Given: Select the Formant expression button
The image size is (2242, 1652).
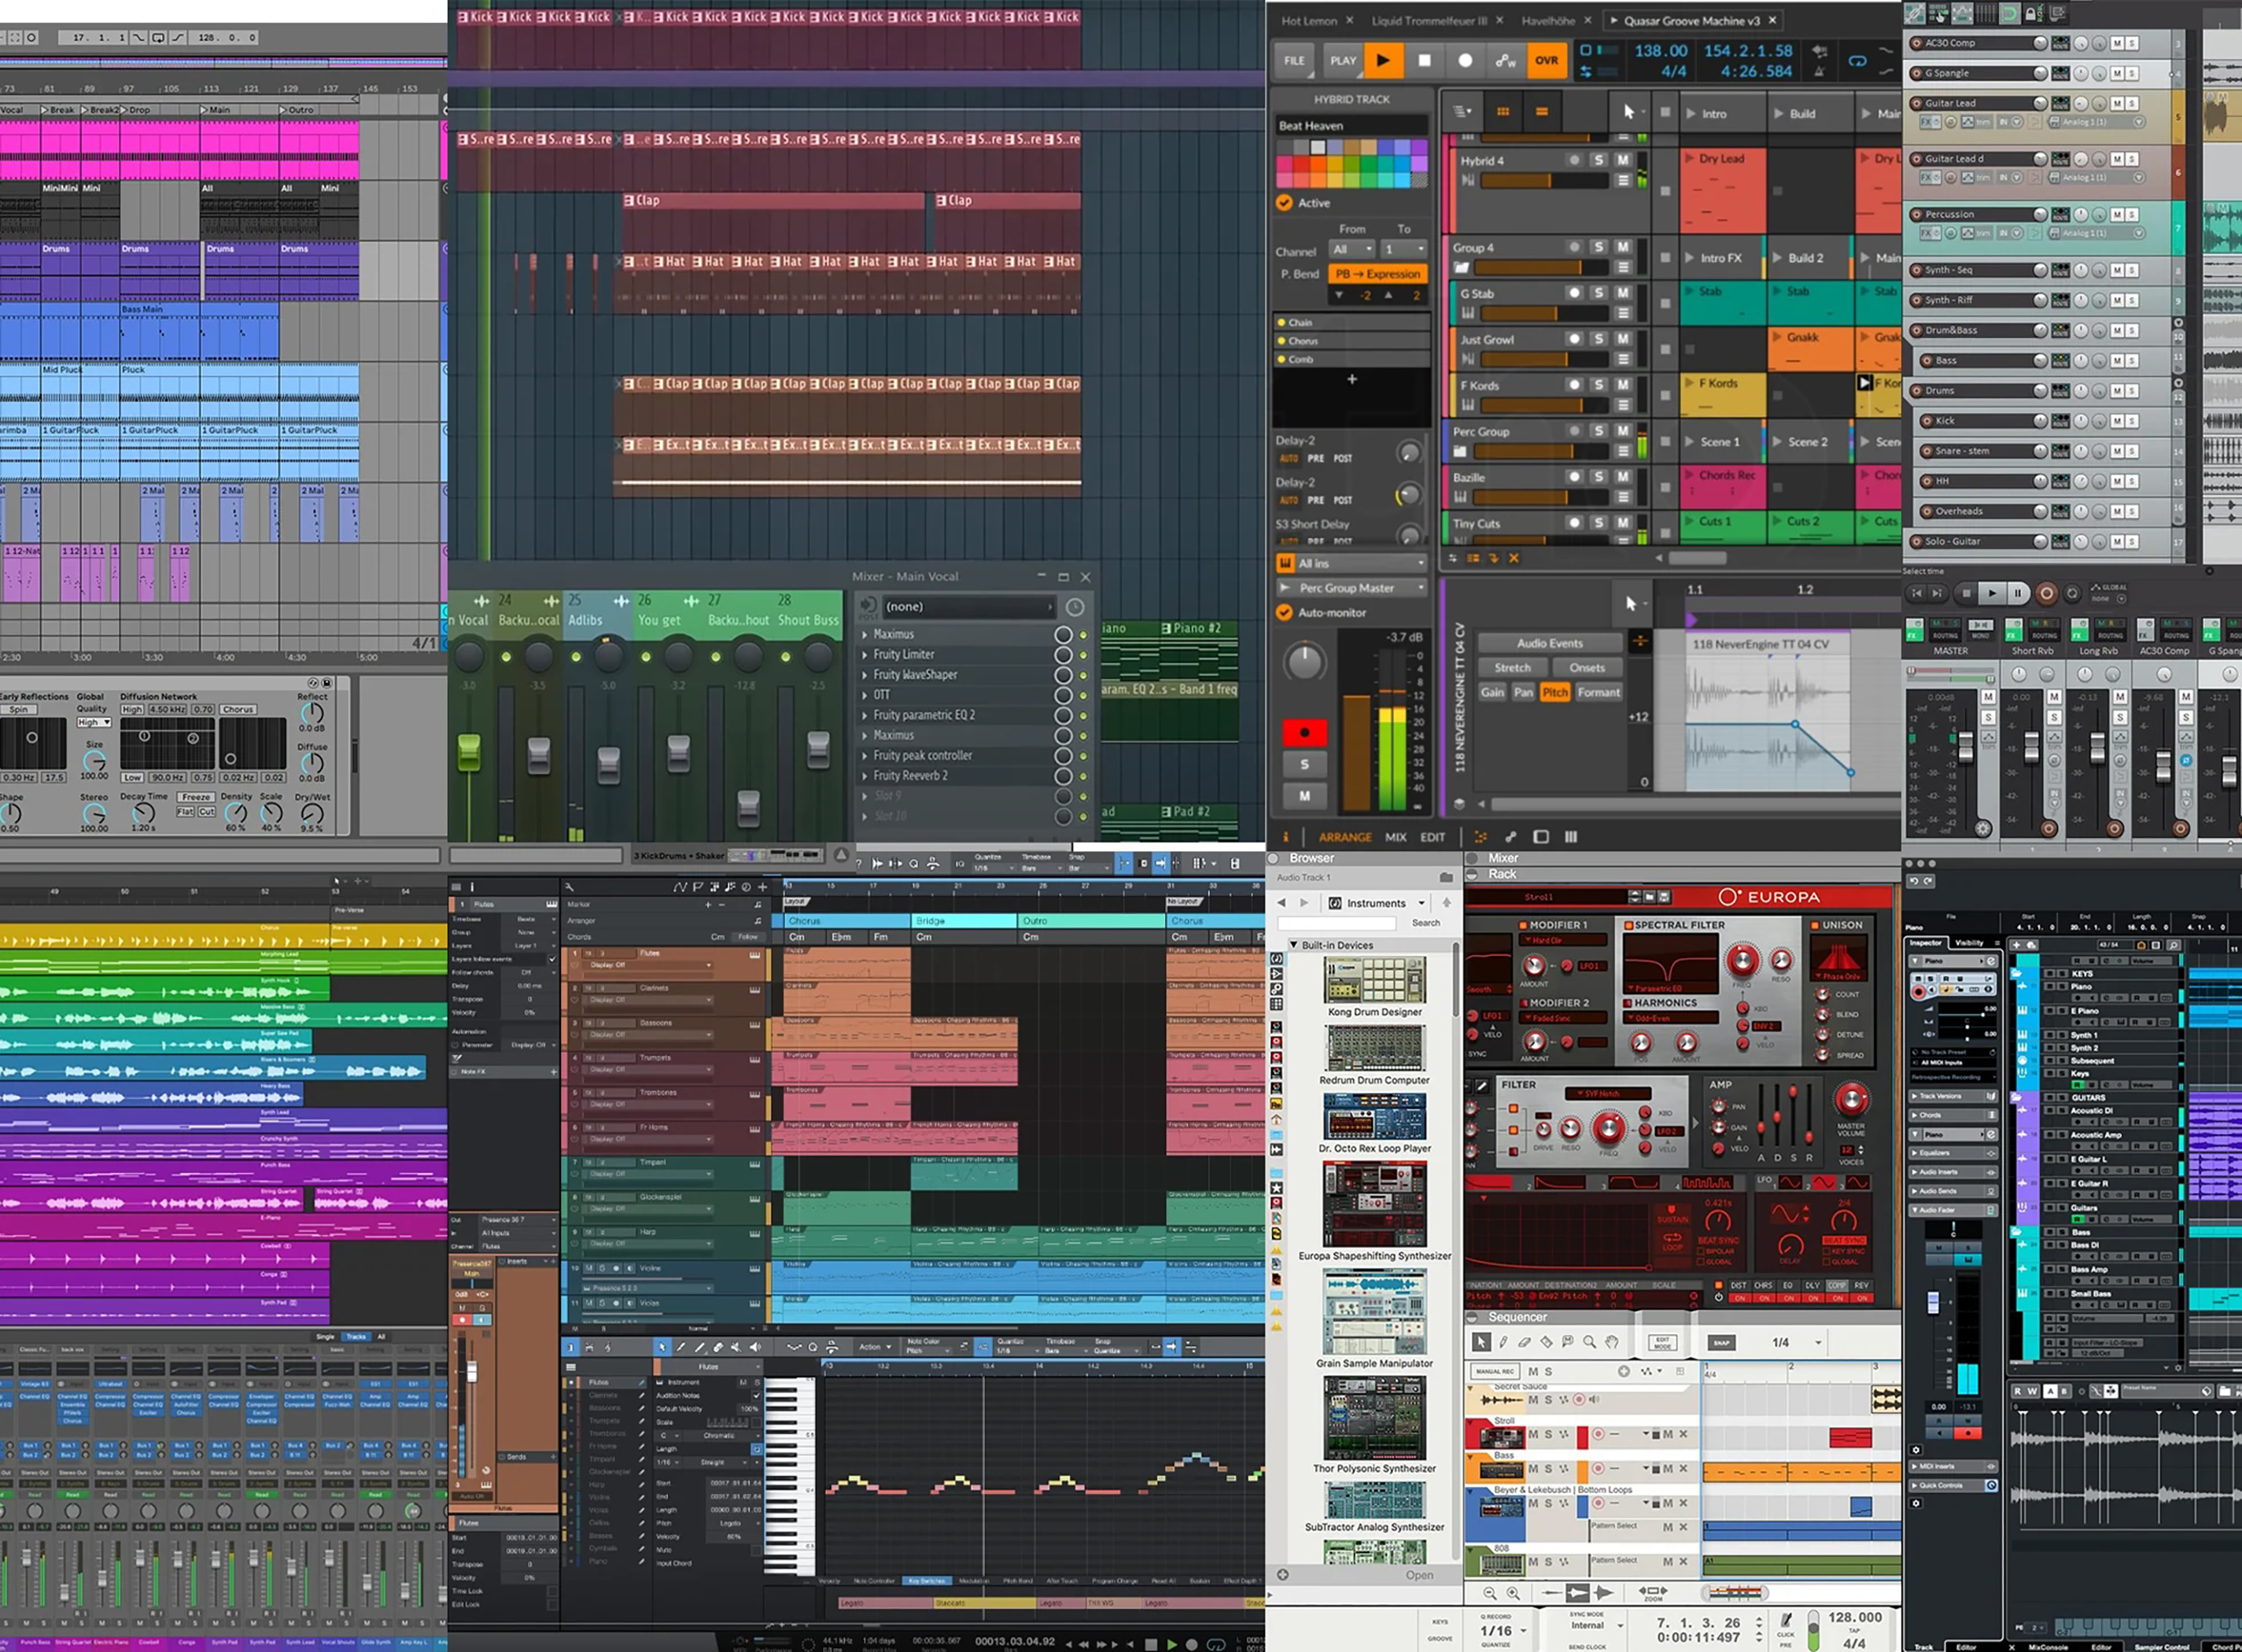Looking at the screenshot, I should [1598, 692].
